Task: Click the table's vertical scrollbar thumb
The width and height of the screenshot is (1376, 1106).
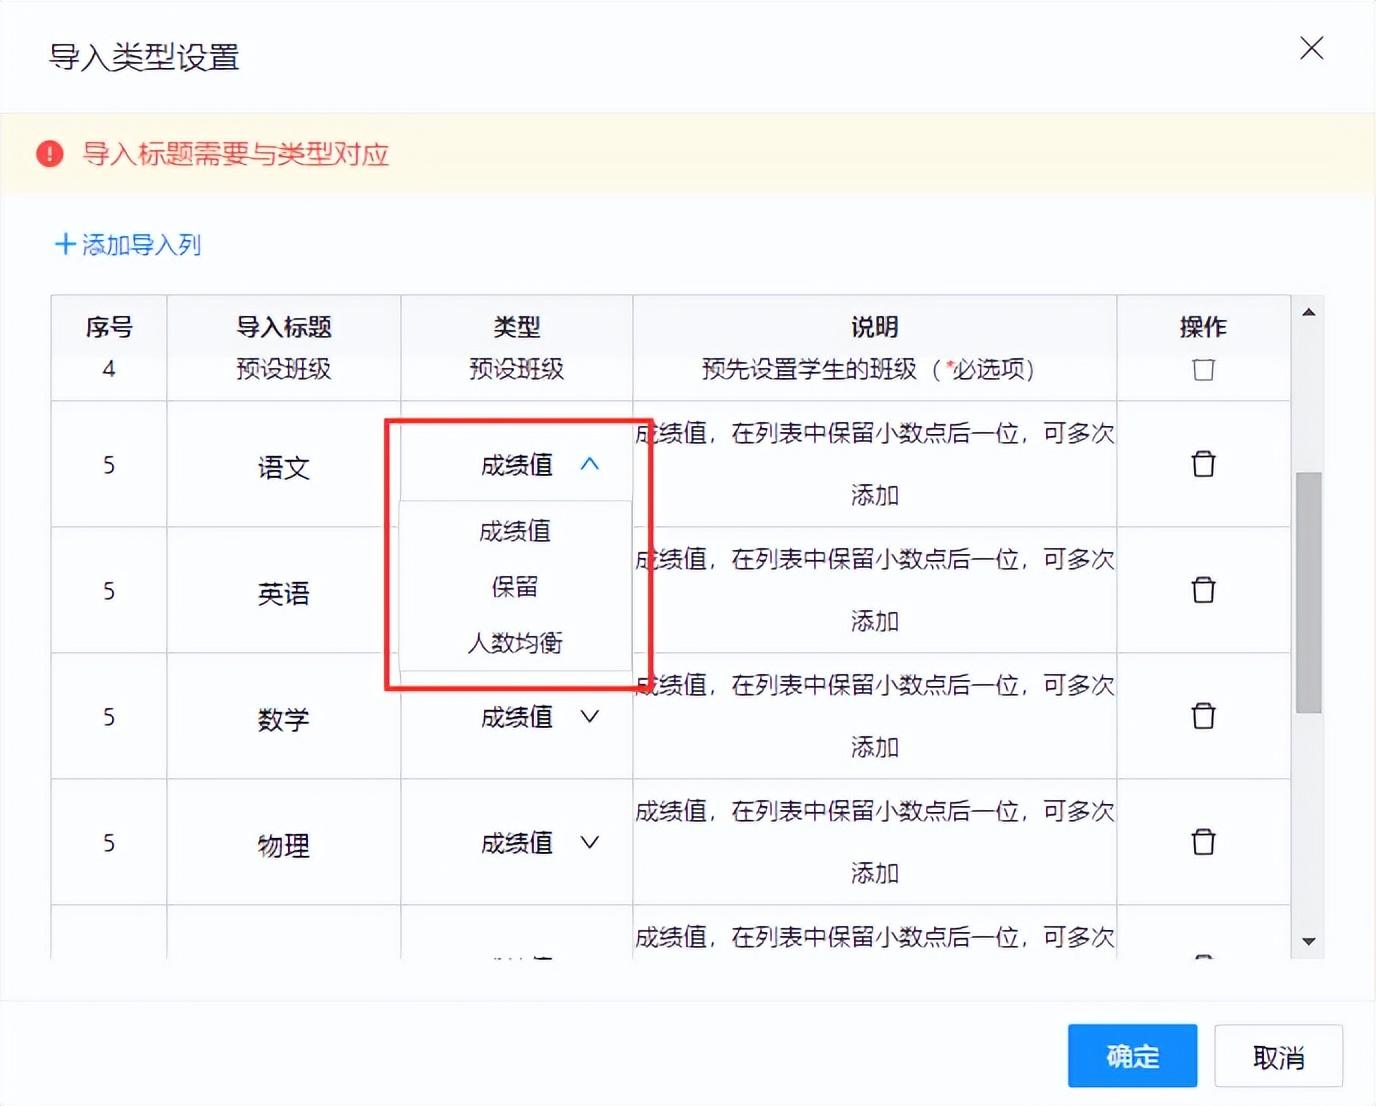Action: 1308,592
